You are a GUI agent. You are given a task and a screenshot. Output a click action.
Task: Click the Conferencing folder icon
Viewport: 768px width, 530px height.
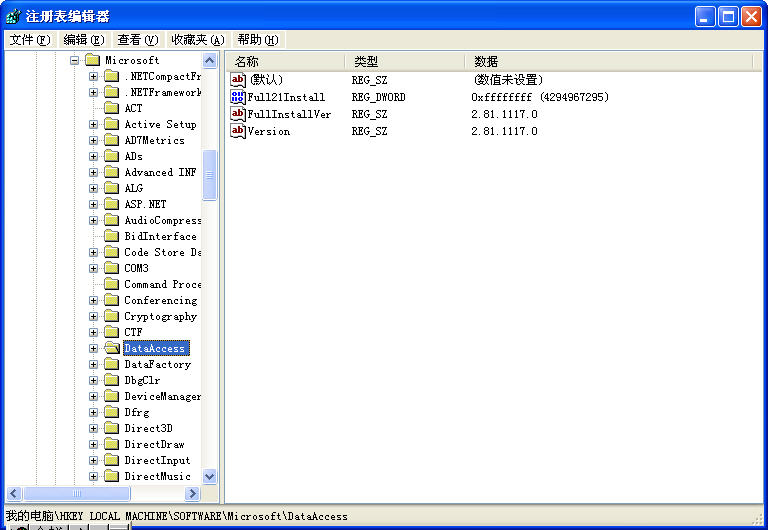(x=112, y=300)
